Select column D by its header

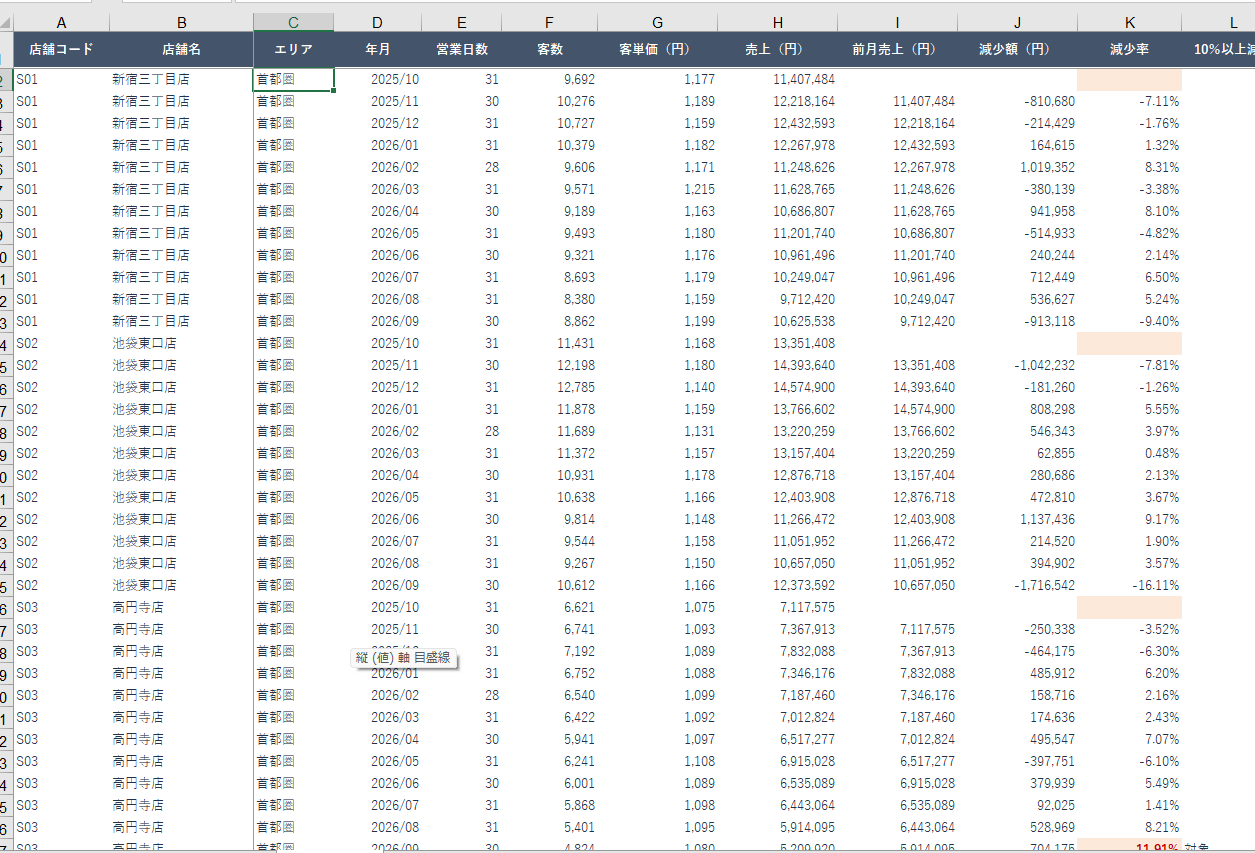pos(377,22)
